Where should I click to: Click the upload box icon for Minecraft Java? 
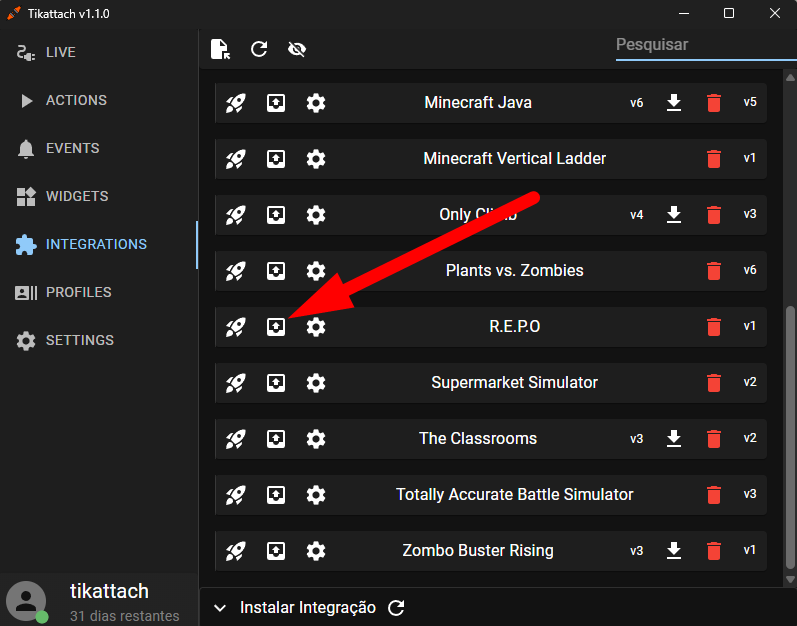276,103
